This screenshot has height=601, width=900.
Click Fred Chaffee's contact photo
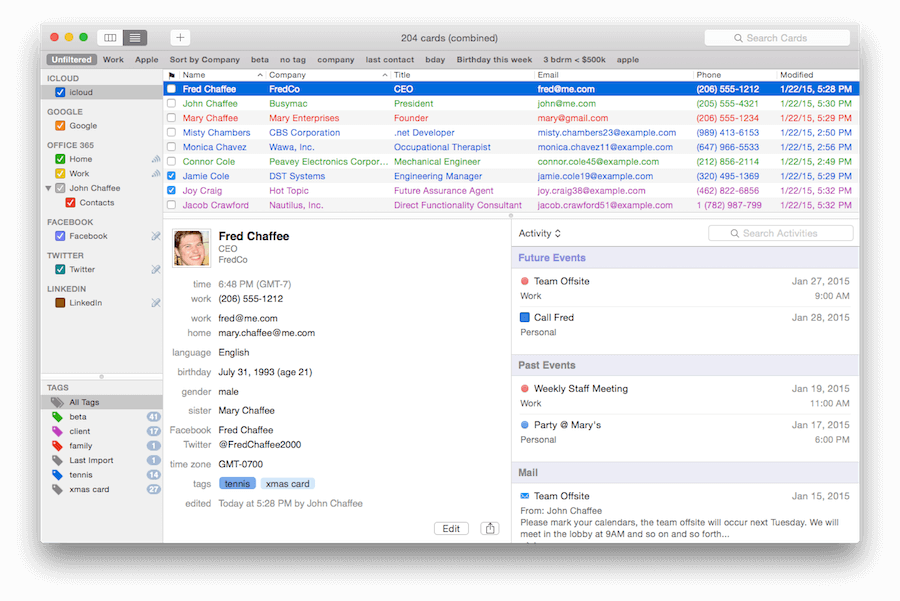pos(191,248)
